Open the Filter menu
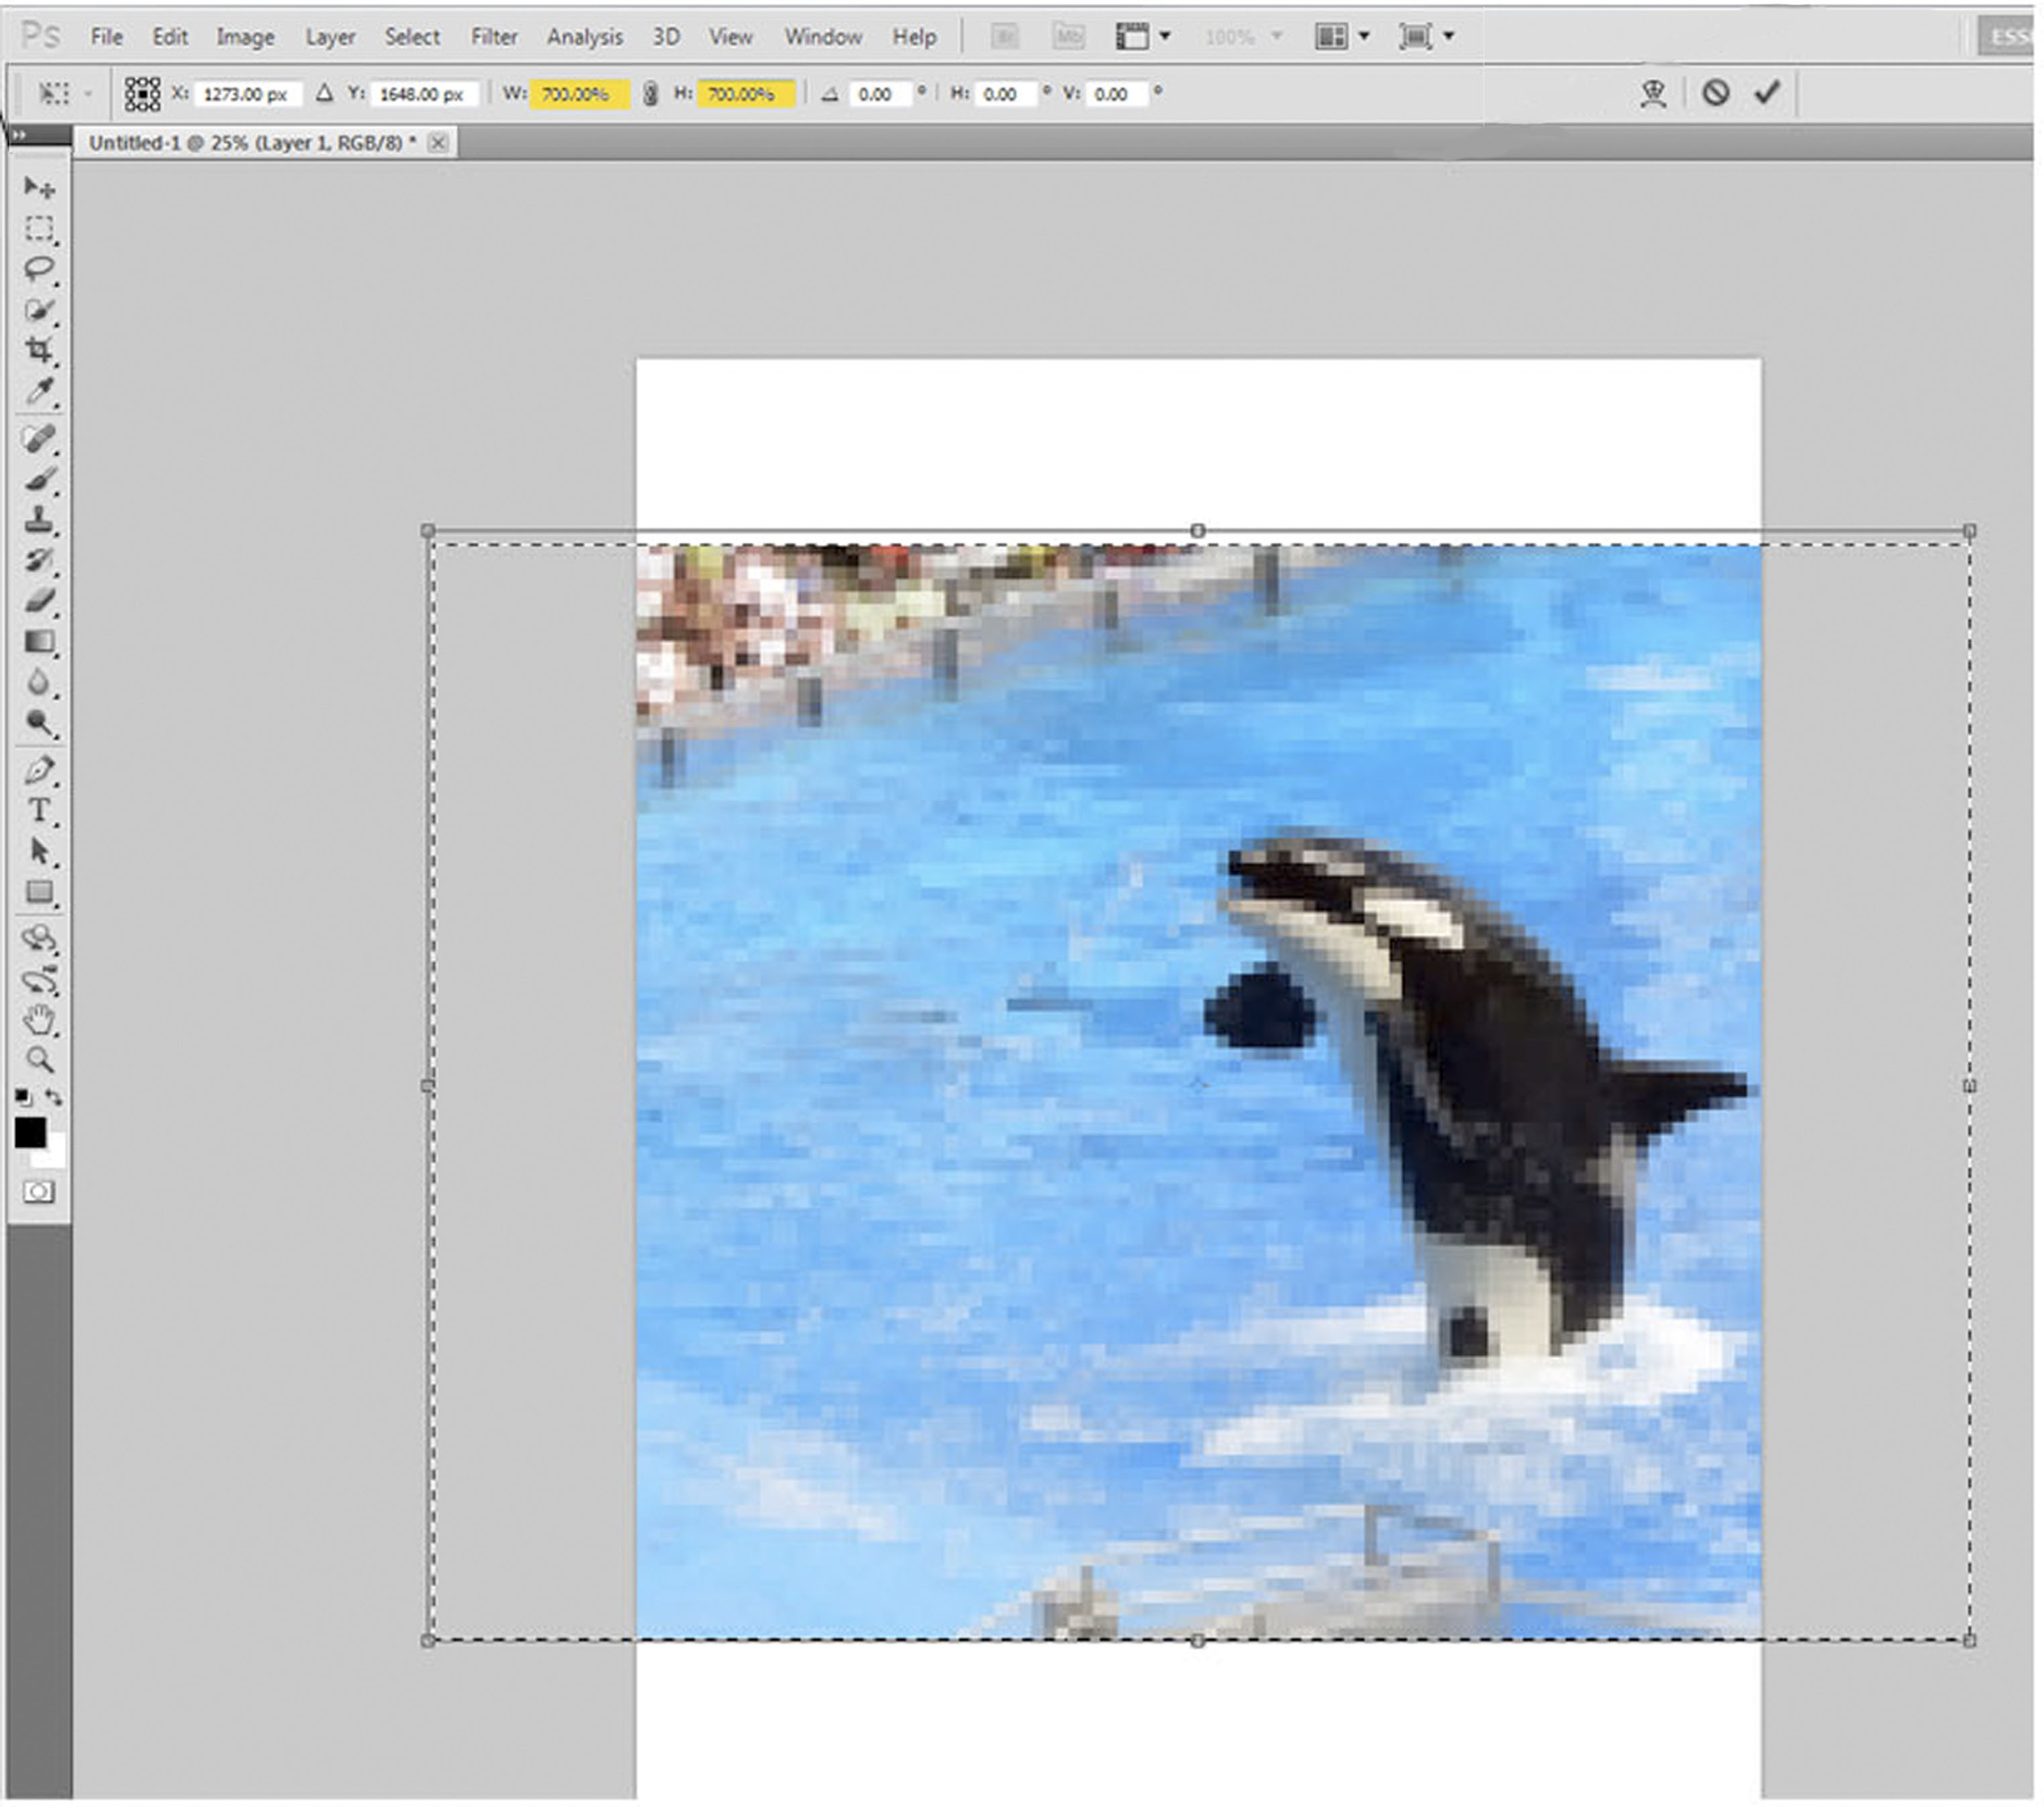Screen dimensions: 2044x1807 (494, 37)
